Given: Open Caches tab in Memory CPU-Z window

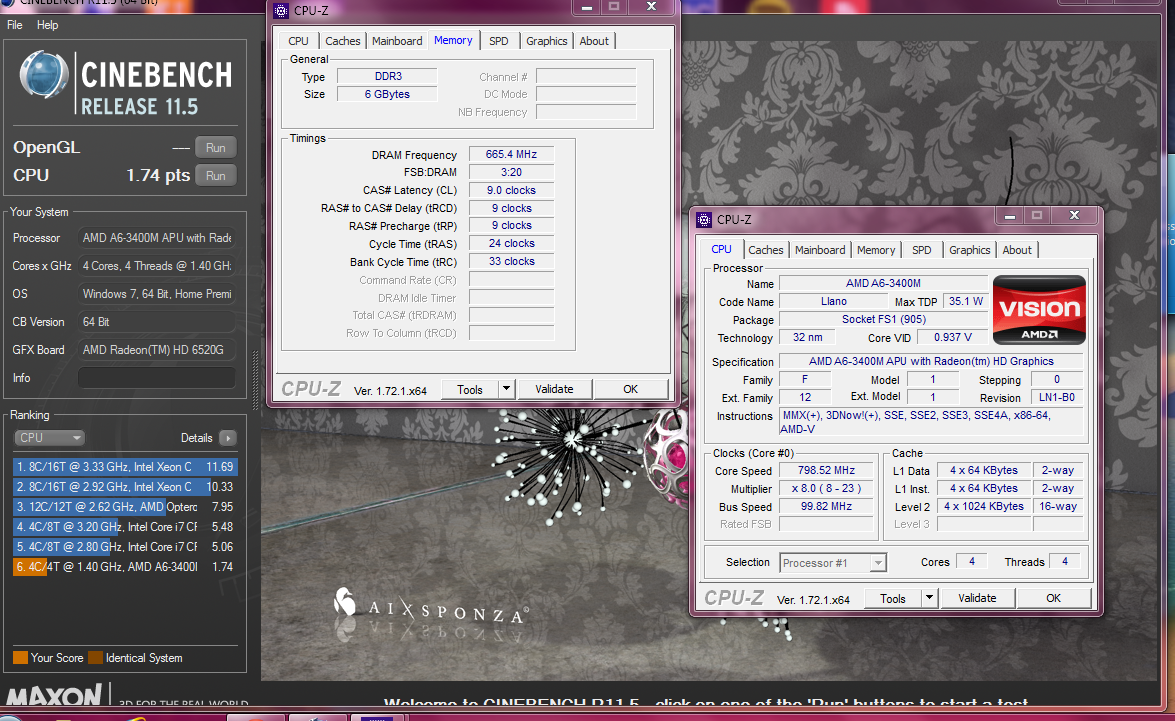Looking at the screenshot, I should 342,41.
